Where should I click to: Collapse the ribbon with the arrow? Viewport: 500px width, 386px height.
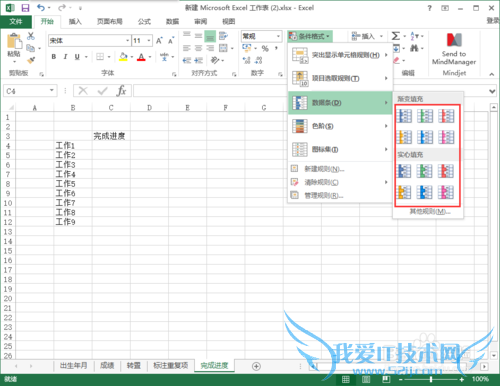[492, 74]
